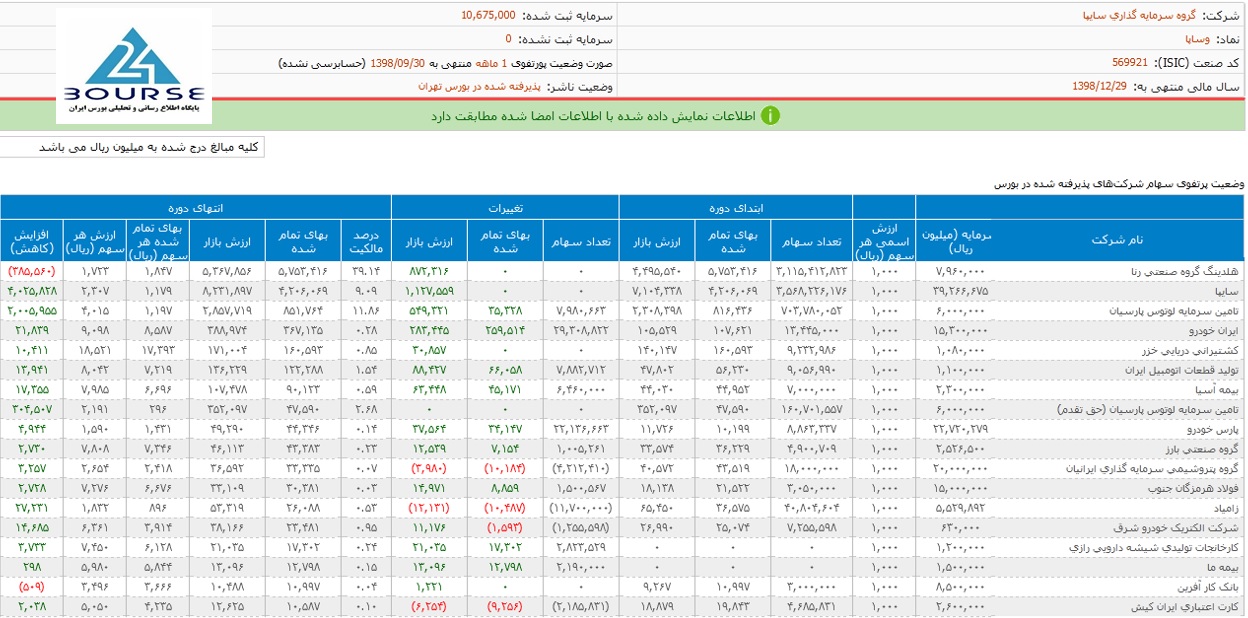Click the 'ابتدای دوره' group header

click(x=736, y=206)
